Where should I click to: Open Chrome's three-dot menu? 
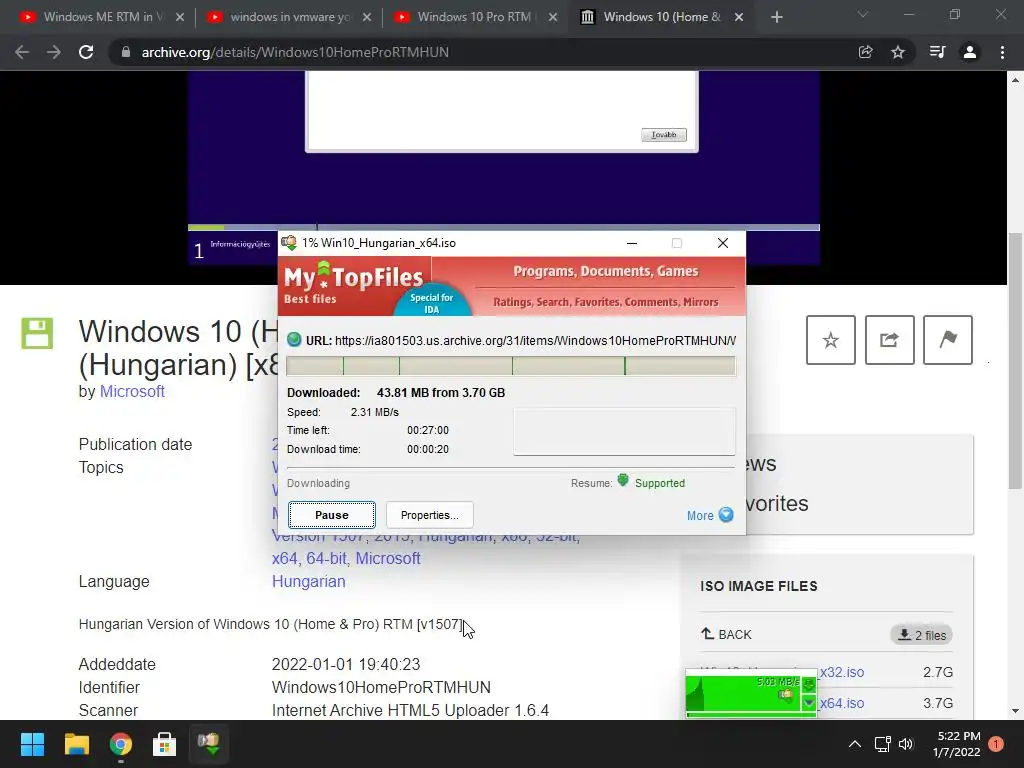1002,52
